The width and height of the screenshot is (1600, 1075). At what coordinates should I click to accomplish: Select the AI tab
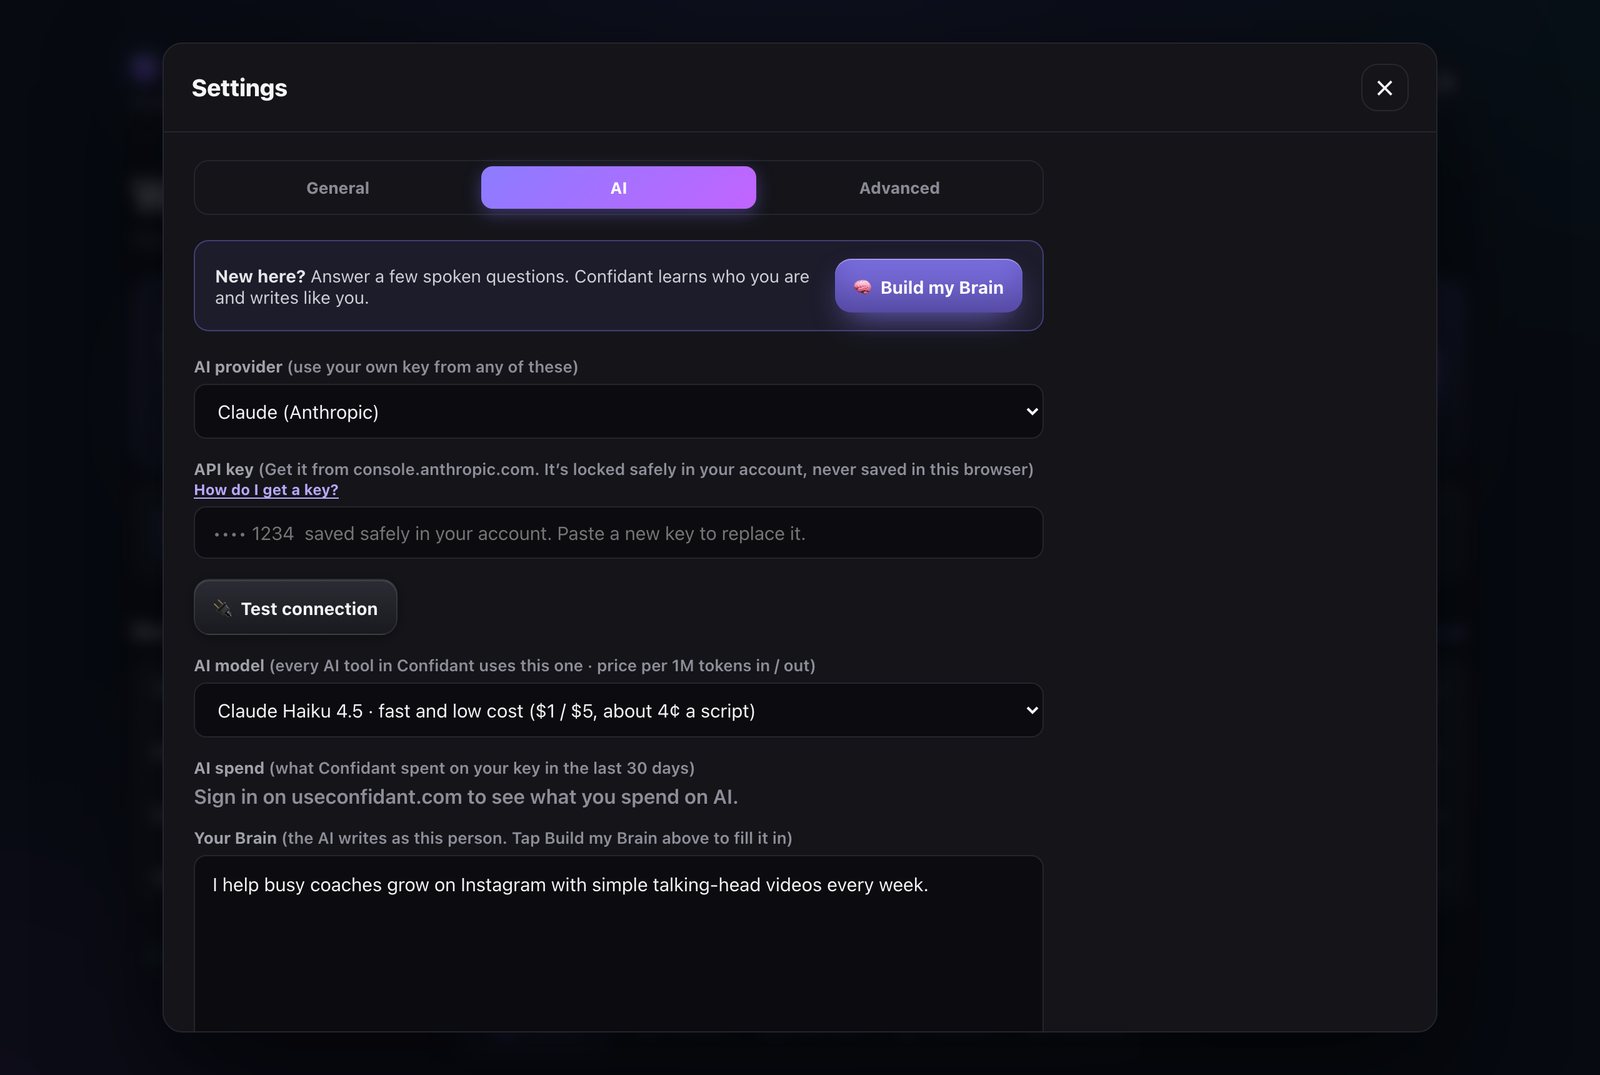pos(618,188)
